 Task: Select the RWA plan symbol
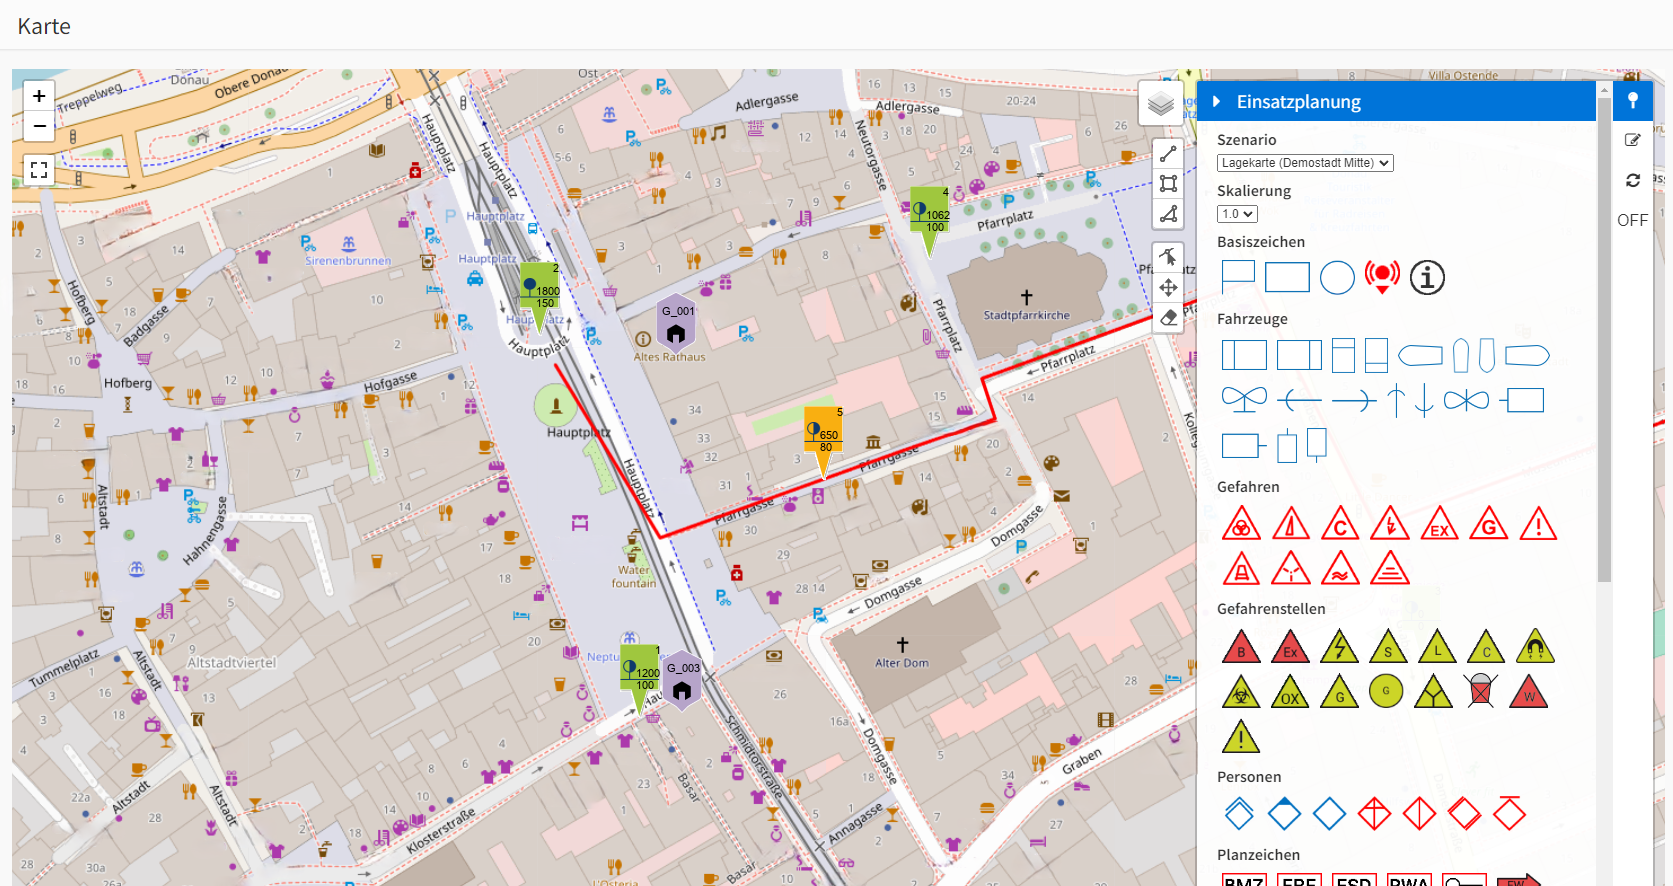click(x=1409, y=880)
